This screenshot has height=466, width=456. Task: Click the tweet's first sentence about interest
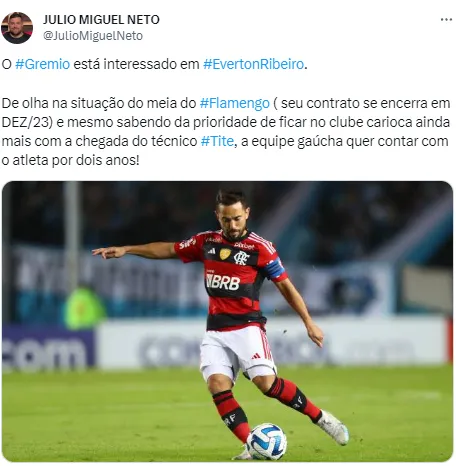154,64
